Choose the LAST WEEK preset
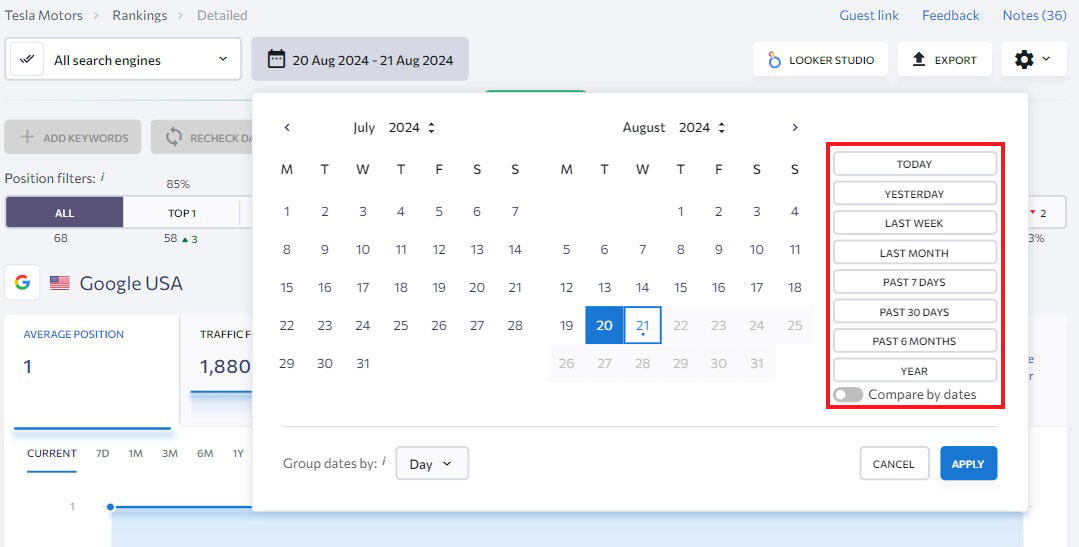Image resolution: width=1079 pixels, height=547 pixels. [915, 223]
